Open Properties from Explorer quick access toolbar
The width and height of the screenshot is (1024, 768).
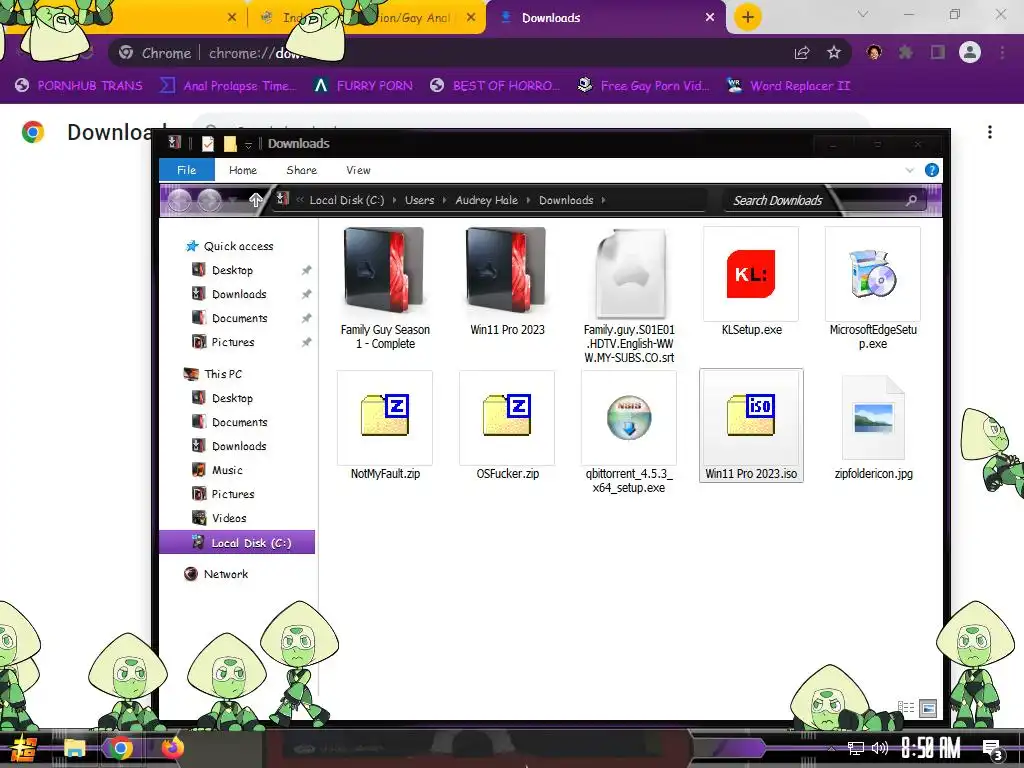click(x=208, y=144)
